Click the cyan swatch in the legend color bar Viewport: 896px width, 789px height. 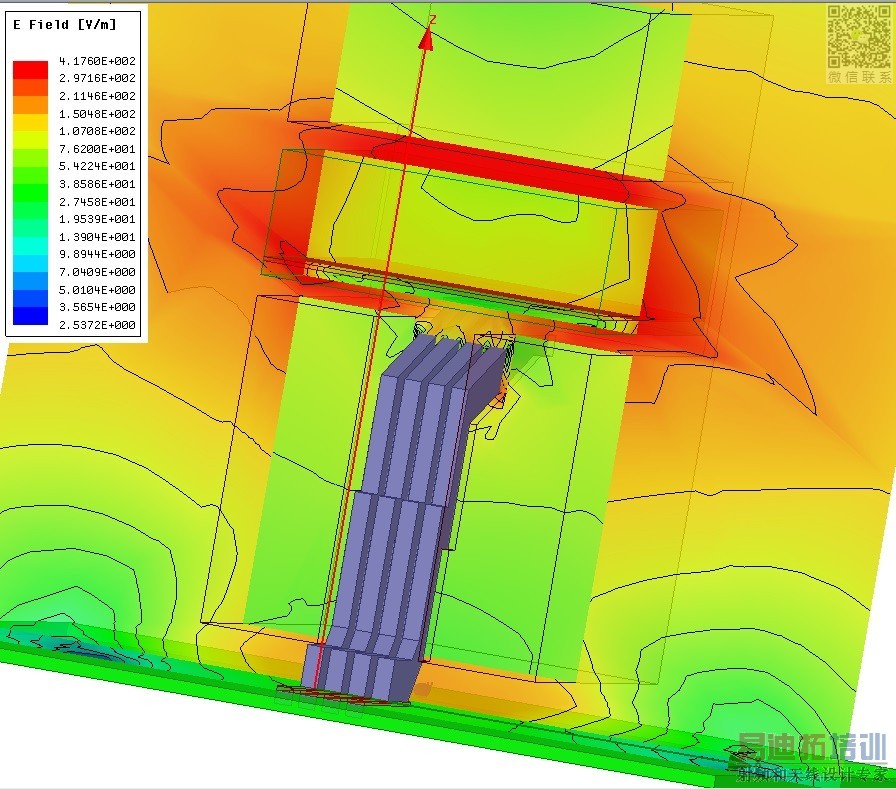30,246
